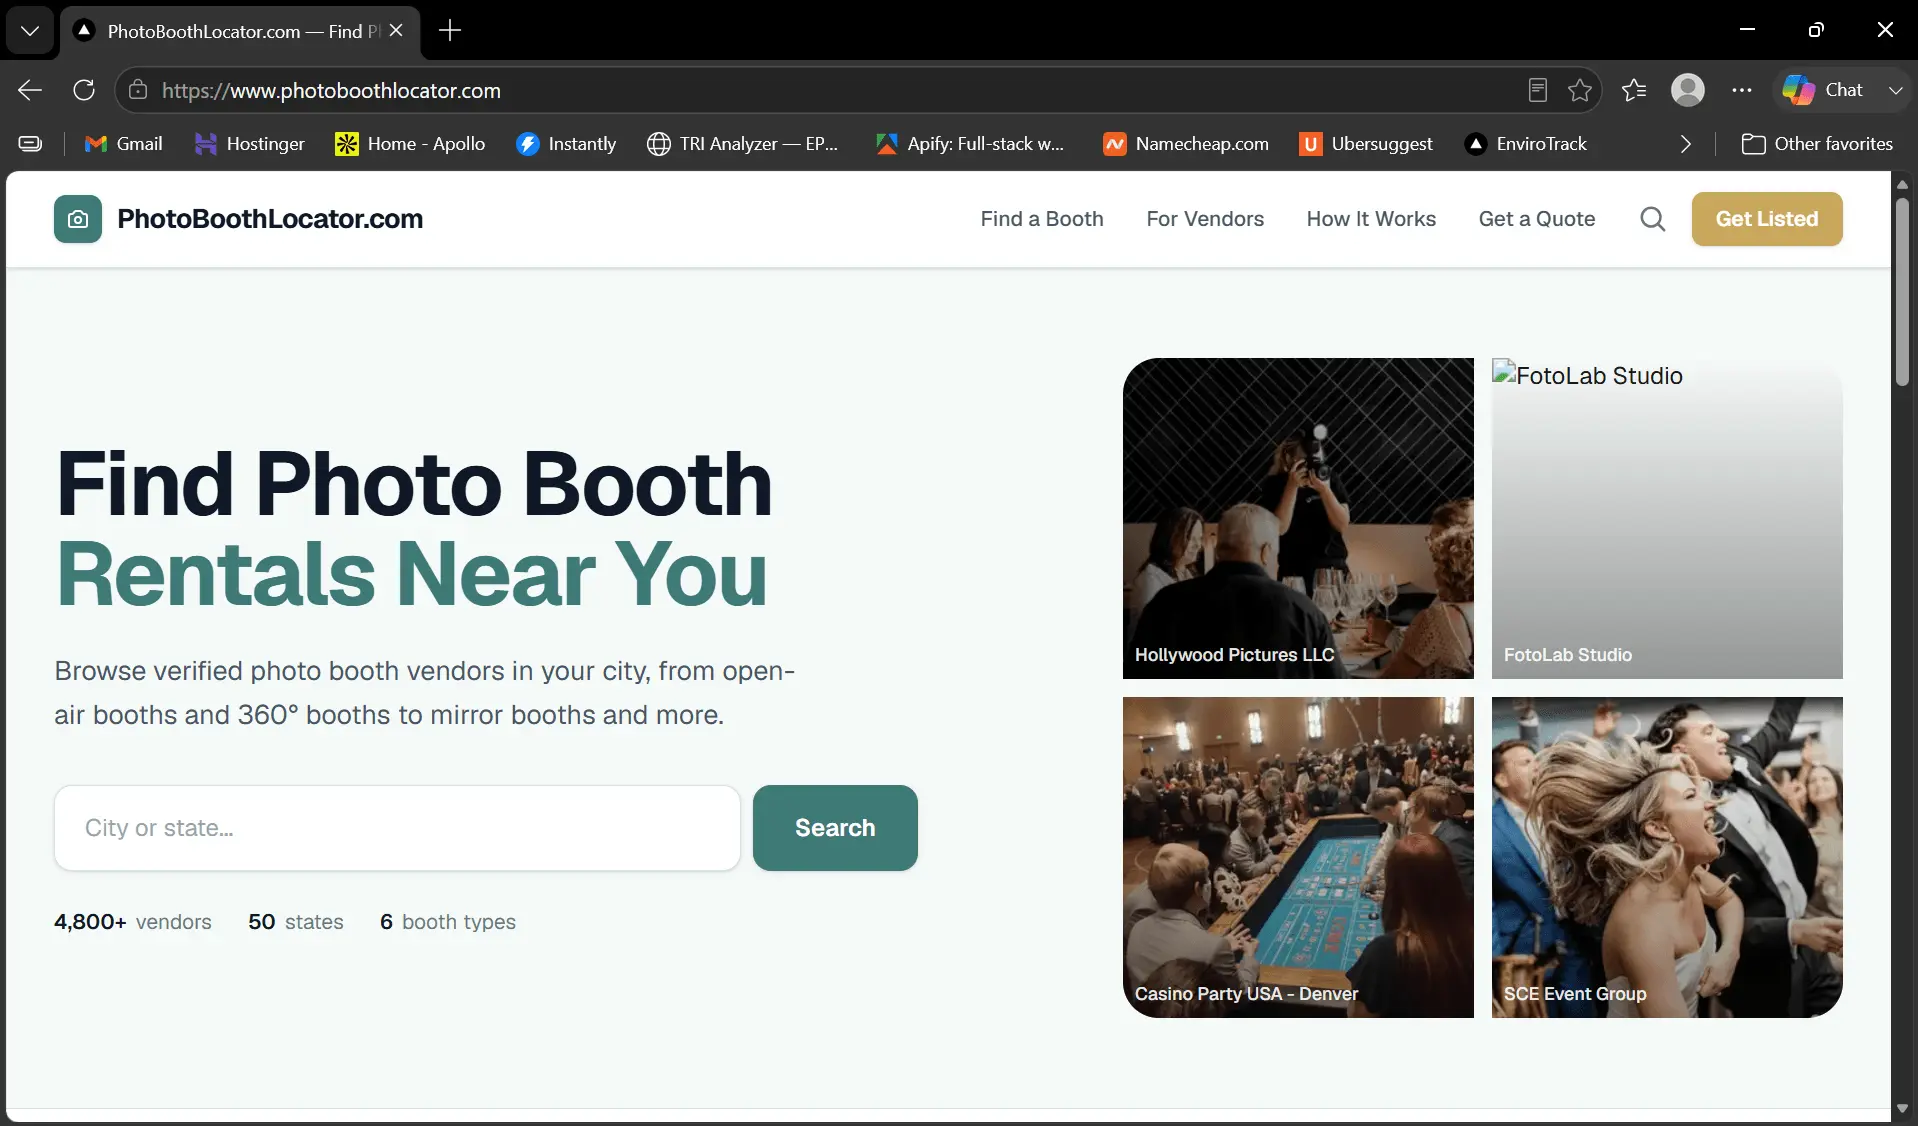Viewport: 1918px width, 1126px height.
Task: Toggle the favorites bar sidebar icon
Action: [30, 144]
